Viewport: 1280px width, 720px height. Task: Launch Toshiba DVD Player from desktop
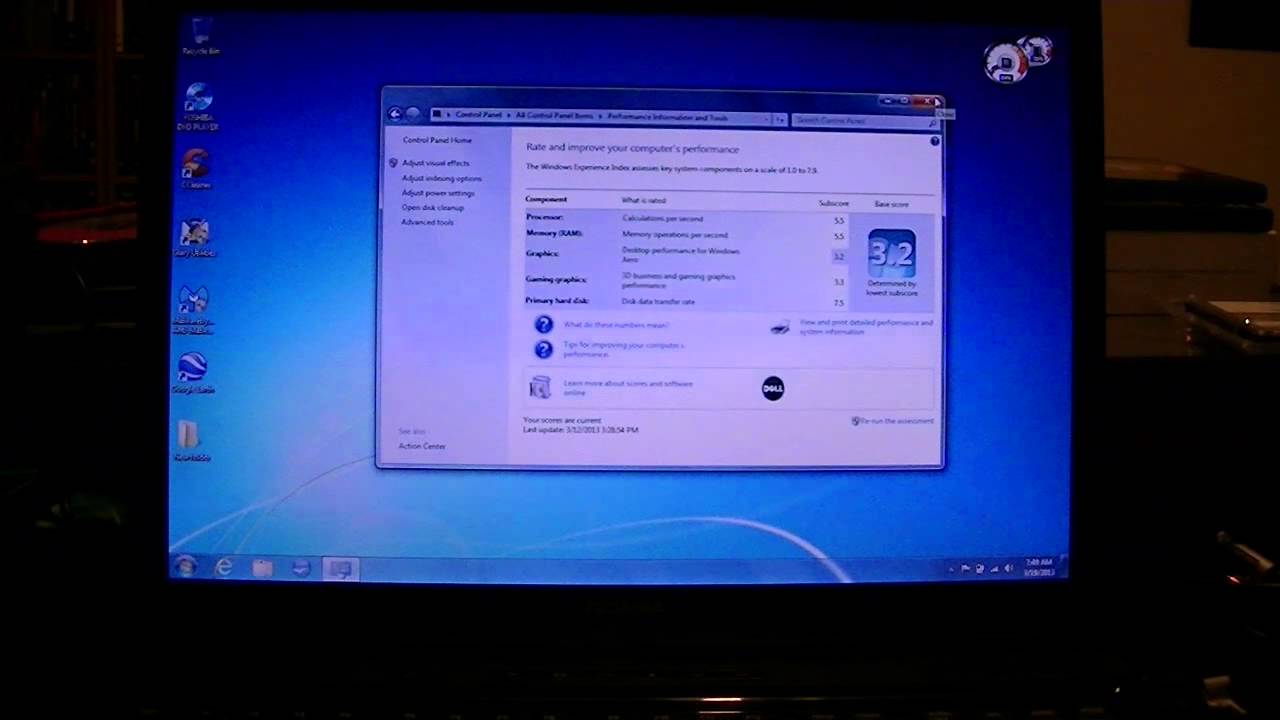[x=198, y=106]
